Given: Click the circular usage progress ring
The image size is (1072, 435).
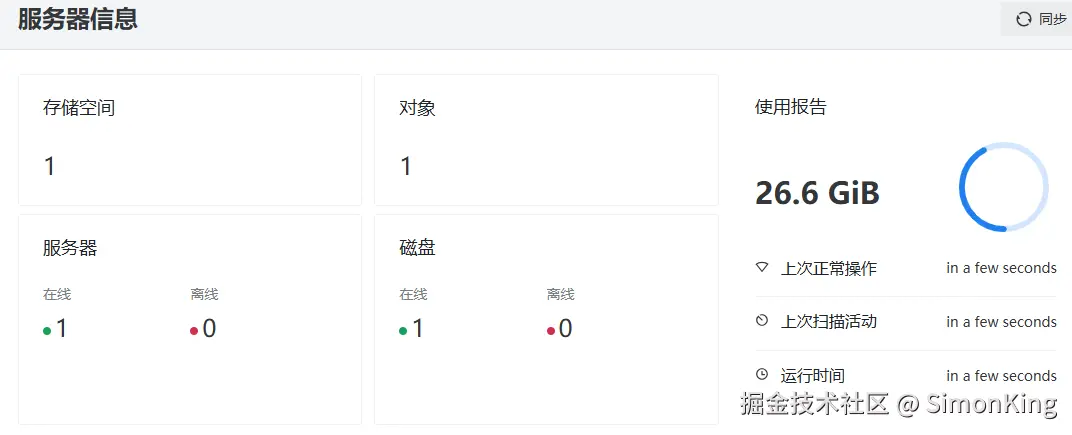Looking at the screenshot, I should coord(1003,188).
